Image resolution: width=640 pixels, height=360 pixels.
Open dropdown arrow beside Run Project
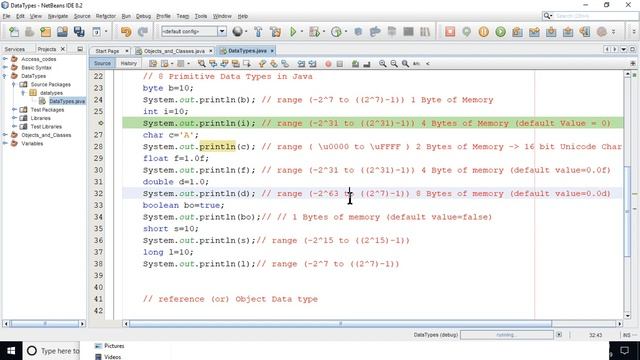pos(302,32)
